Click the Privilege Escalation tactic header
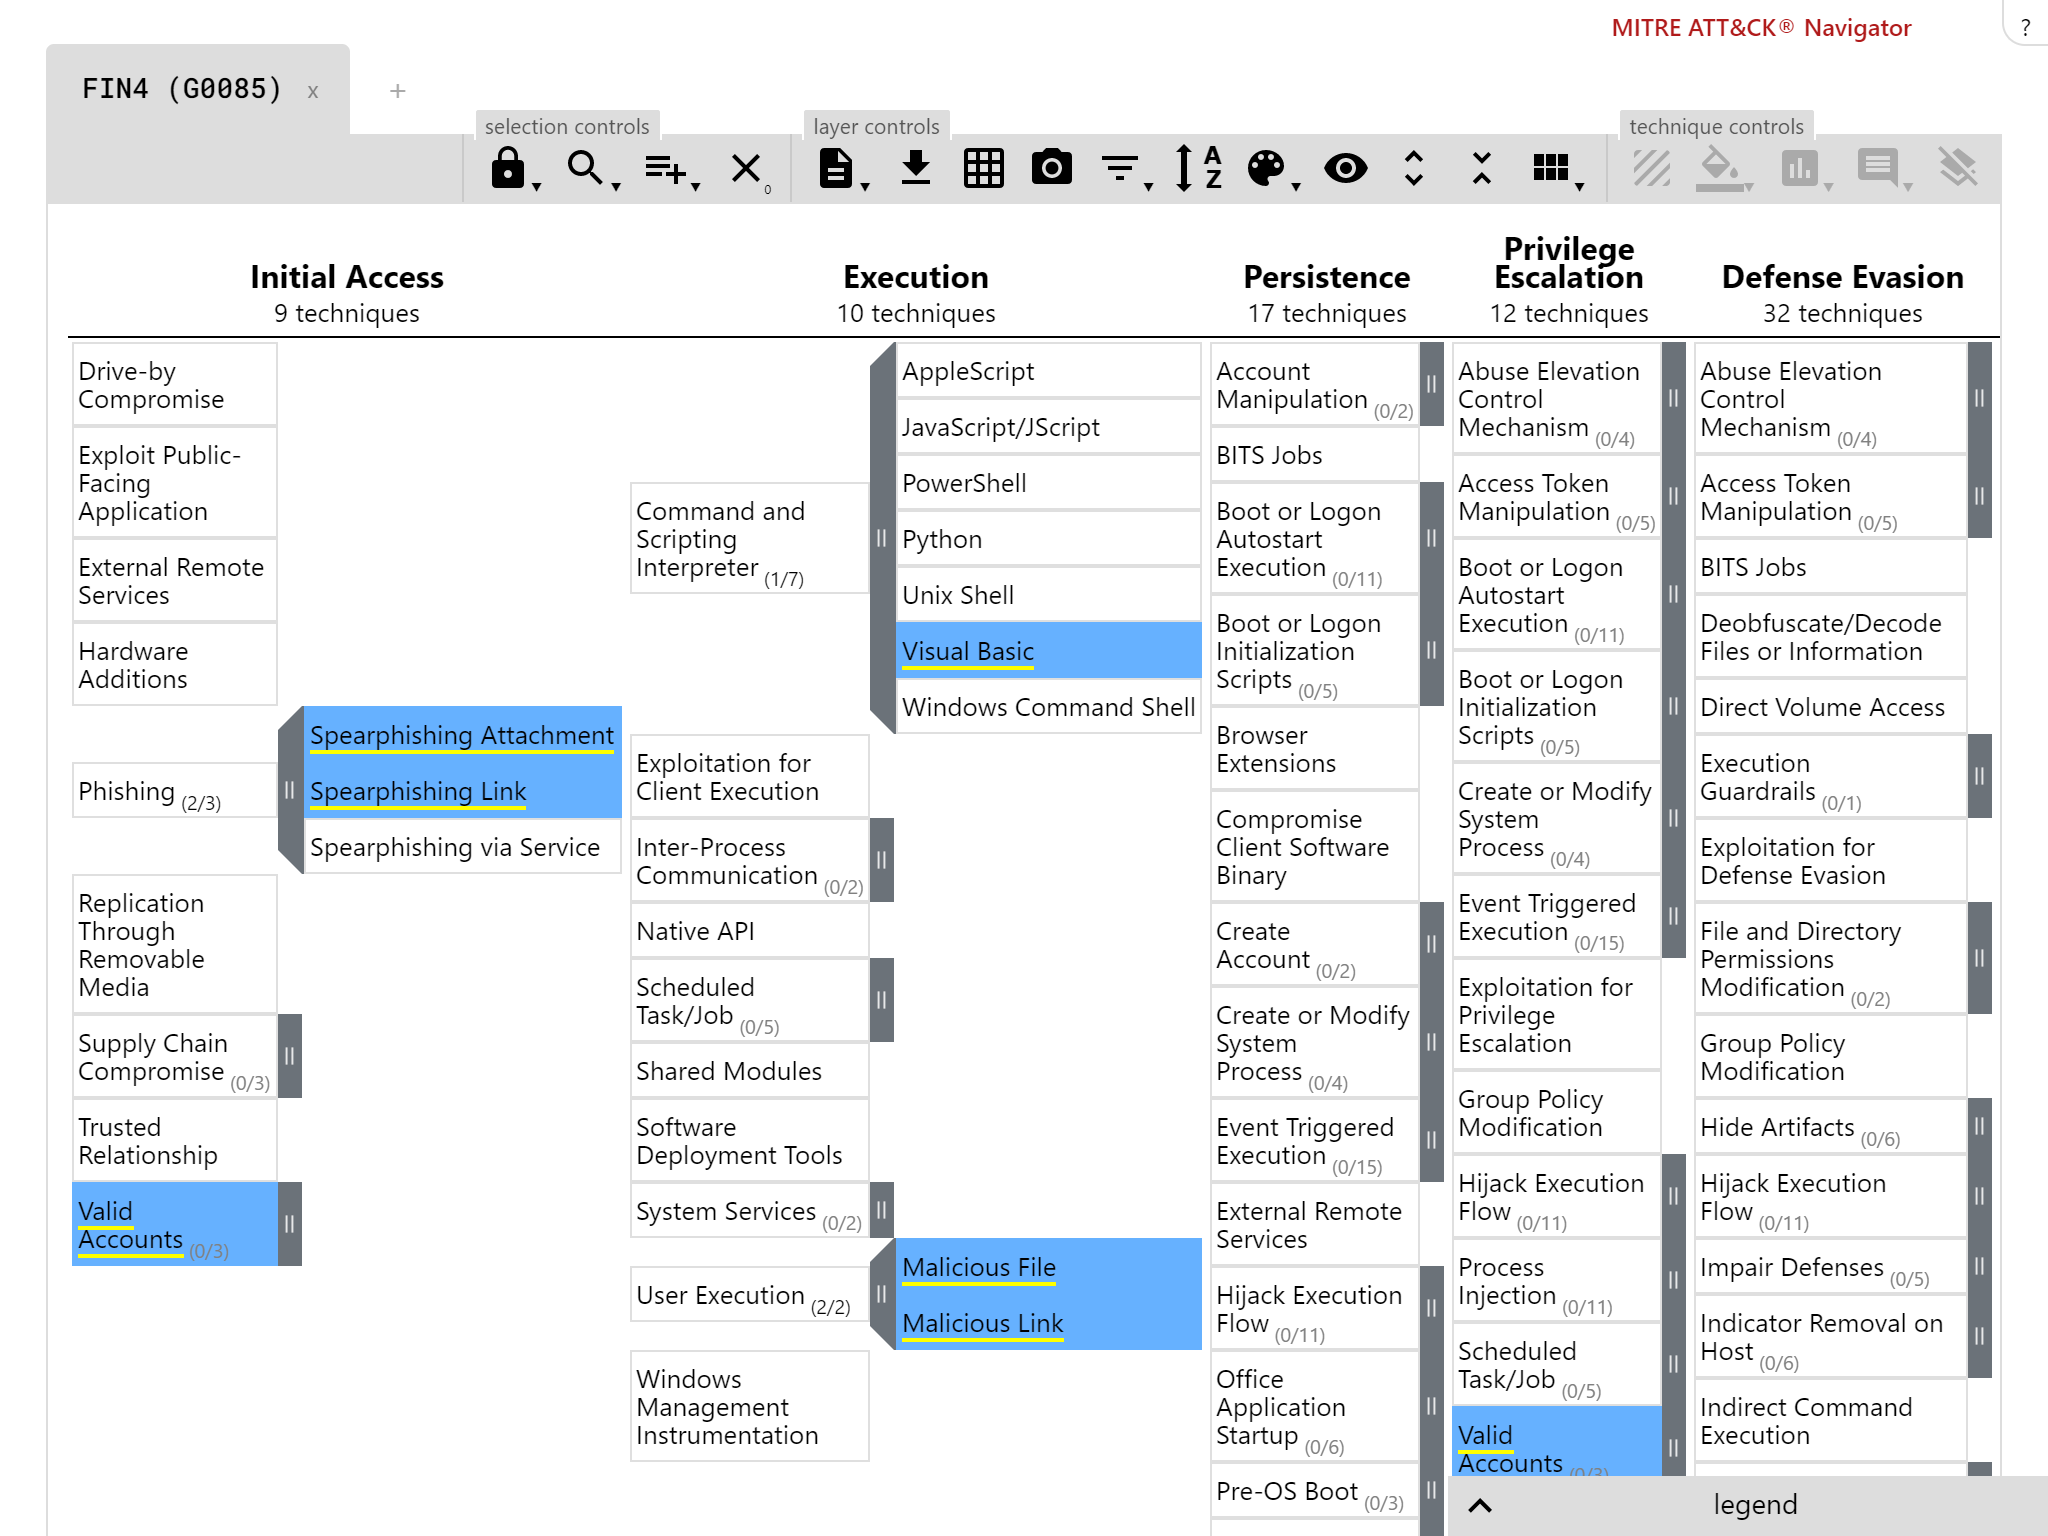 tap(1569, 262)
